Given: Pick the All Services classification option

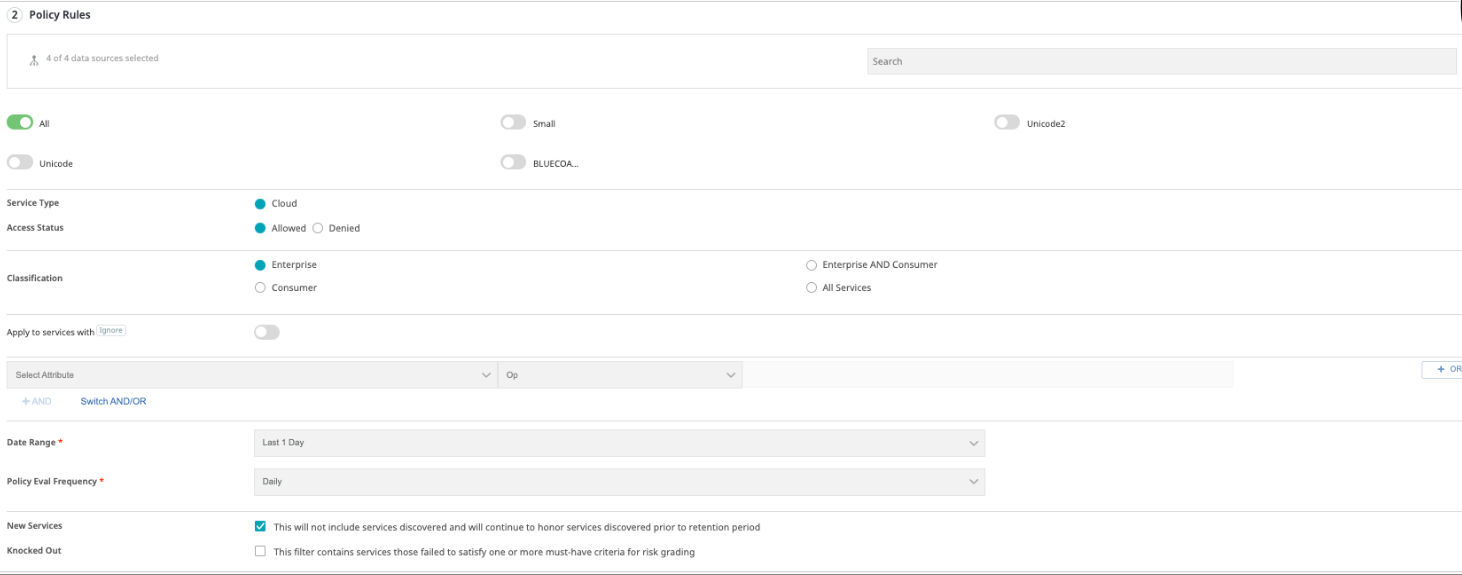Looking at the screenshot, I should [812, 288].
